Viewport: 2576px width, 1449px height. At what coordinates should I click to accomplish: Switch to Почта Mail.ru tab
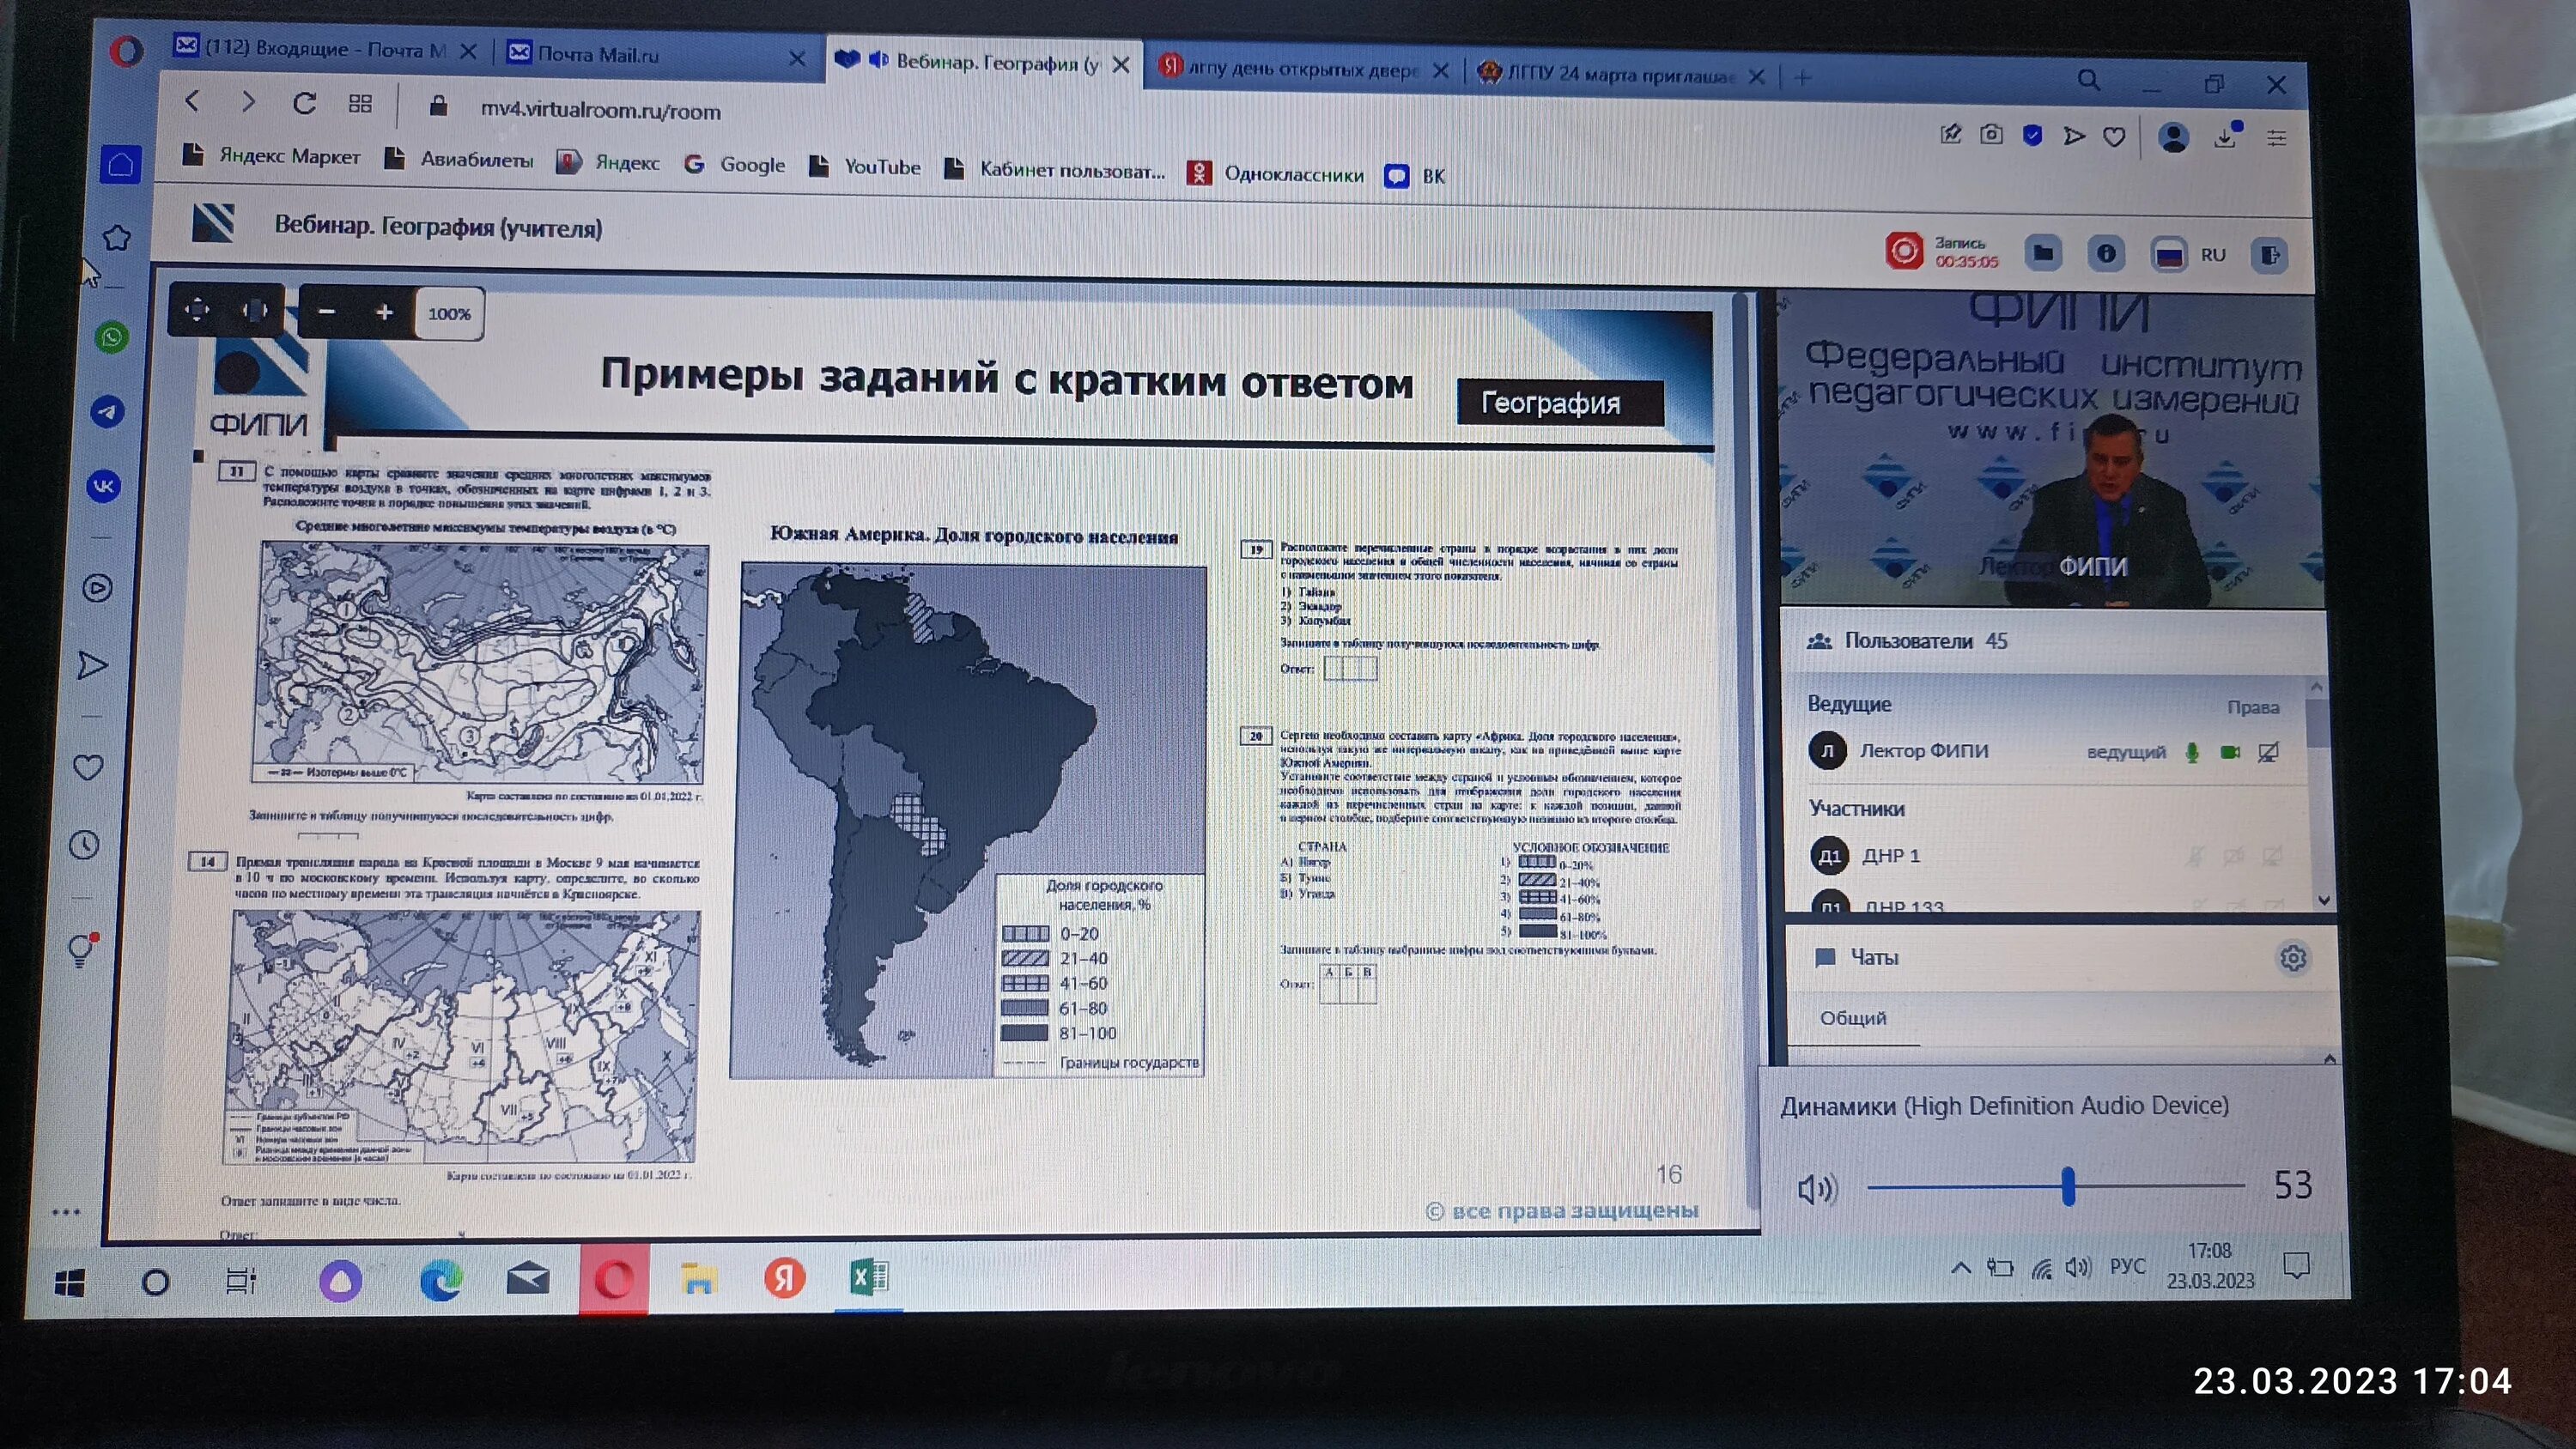pos(655,55)
